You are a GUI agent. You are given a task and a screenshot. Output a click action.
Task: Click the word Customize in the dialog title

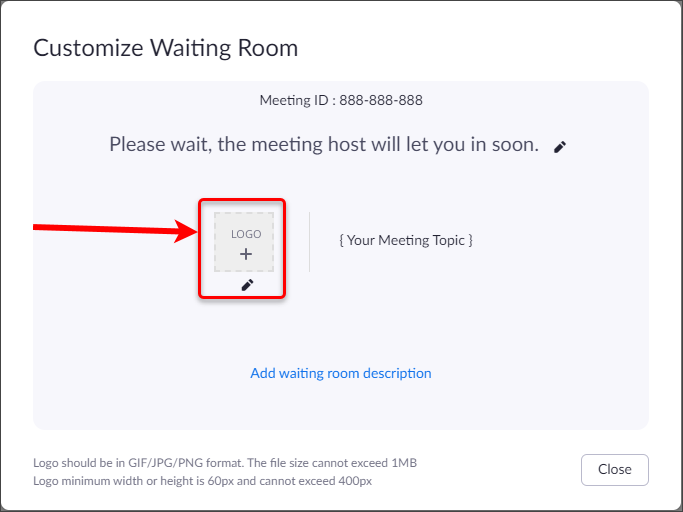click(x=86, y=47)
